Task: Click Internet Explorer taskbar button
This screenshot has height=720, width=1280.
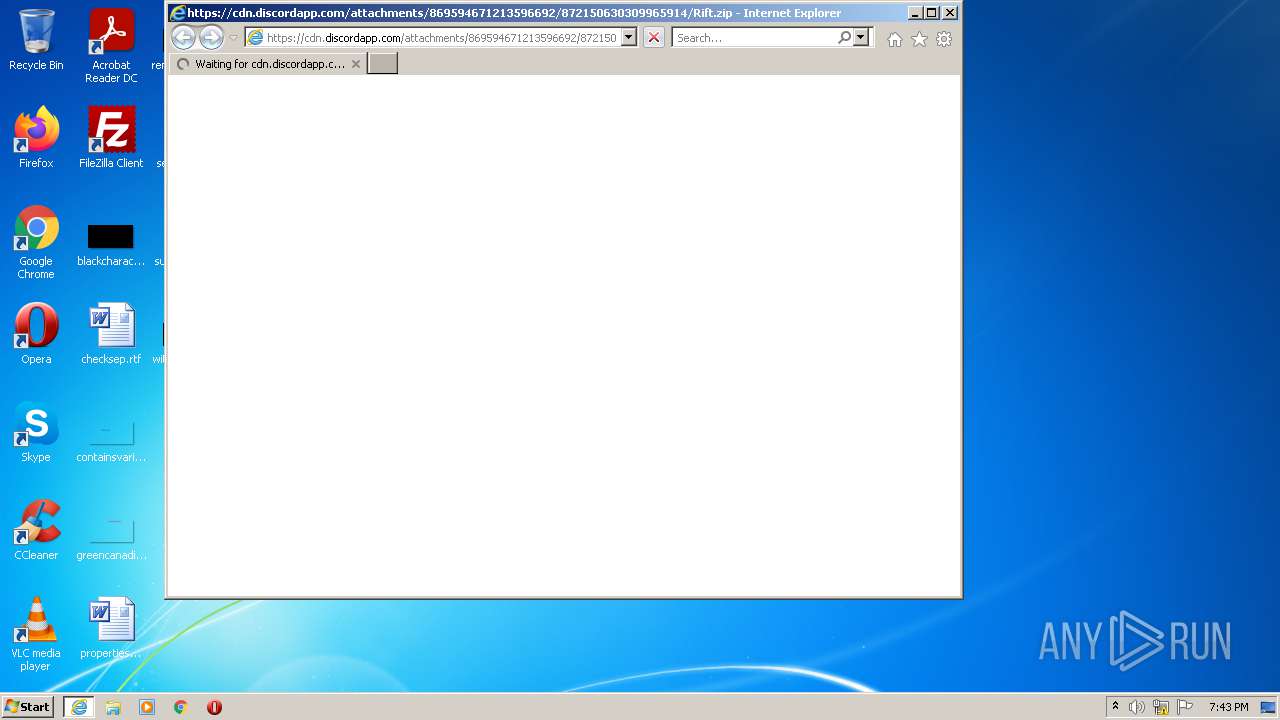Action: coord(79,707)
